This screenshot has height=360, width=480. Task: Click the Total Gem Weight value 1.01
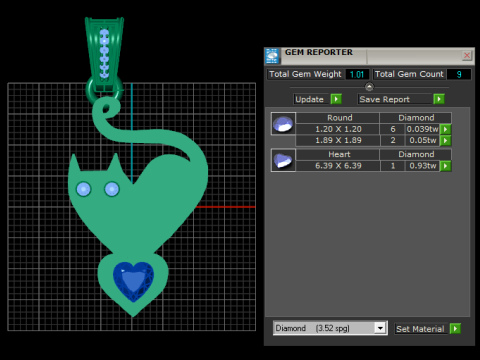(357, 74)
